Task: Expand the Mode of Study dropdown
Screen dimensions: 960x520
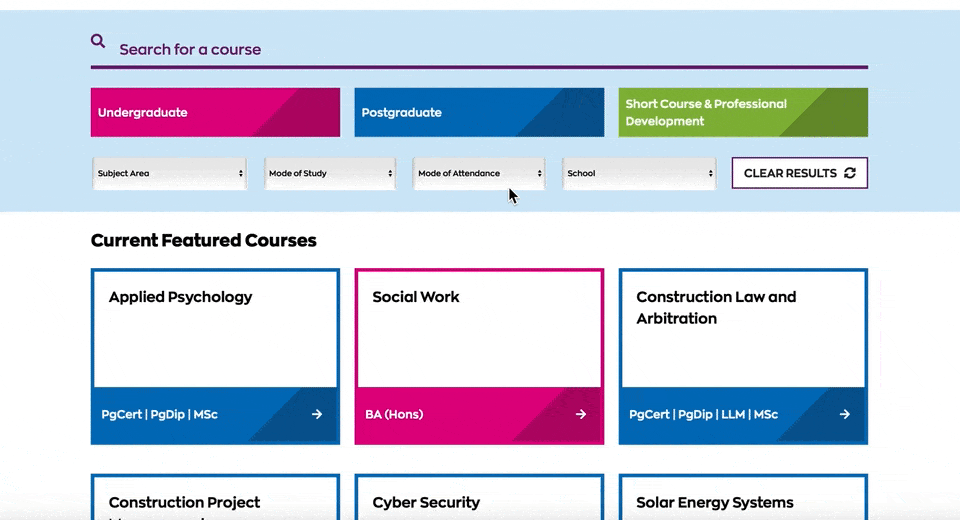Action: 330,173
